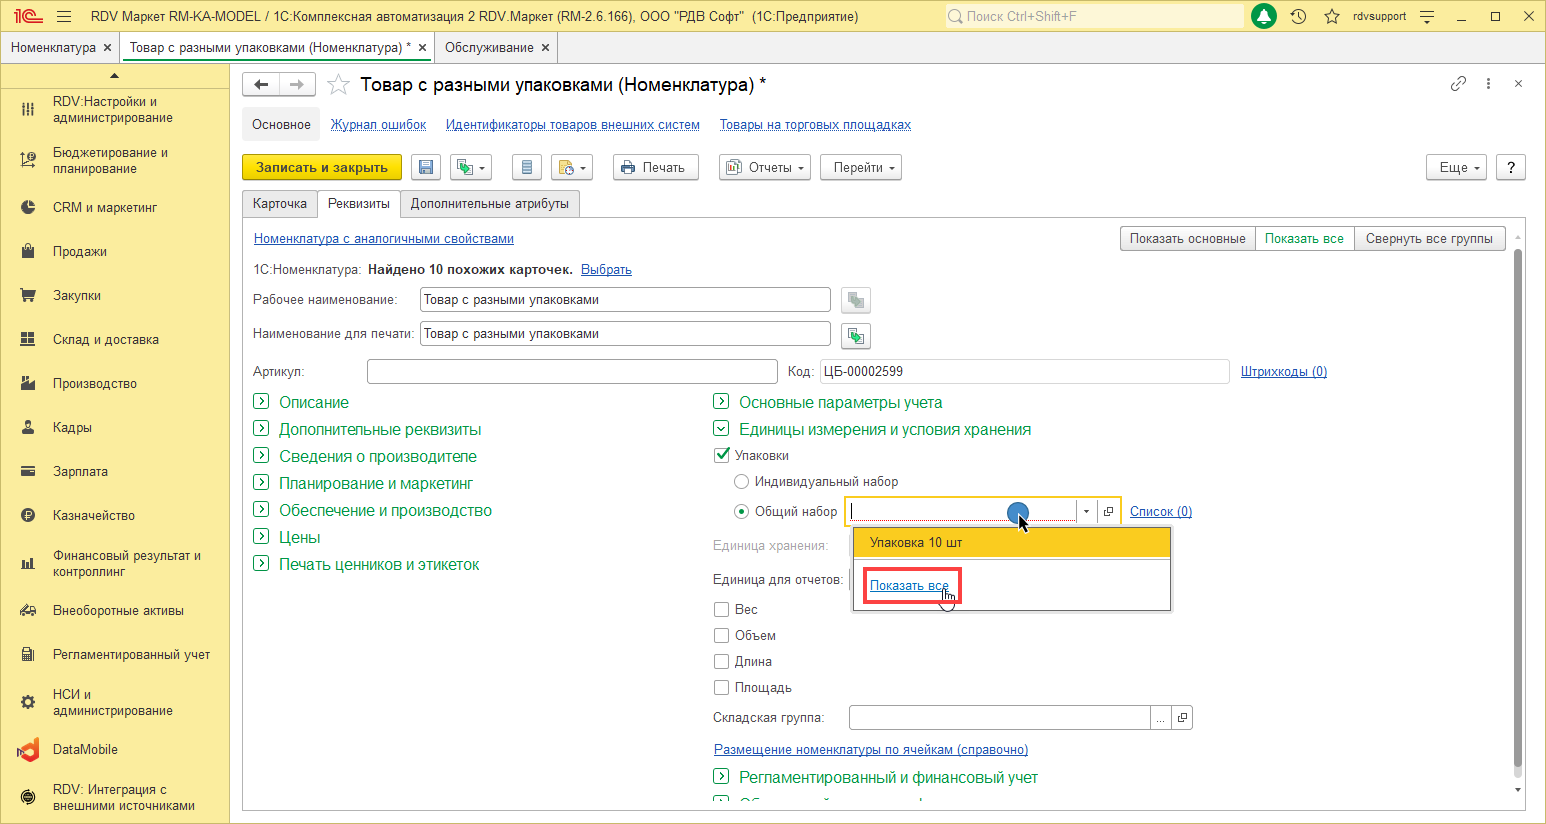Add form to favorites with star icon
Screen dimensions: 1546x824
(339, 85)
